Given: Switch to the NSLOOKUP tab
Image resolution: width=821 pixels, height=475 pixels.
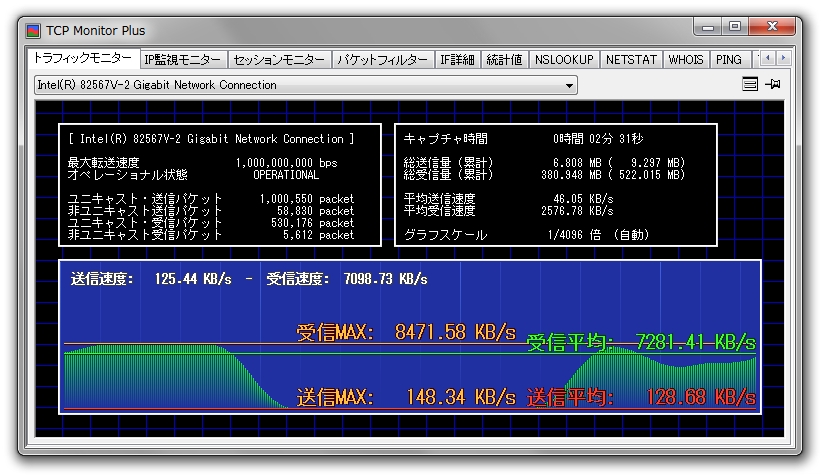Looking at the screenshot, I should click(564, 60).
